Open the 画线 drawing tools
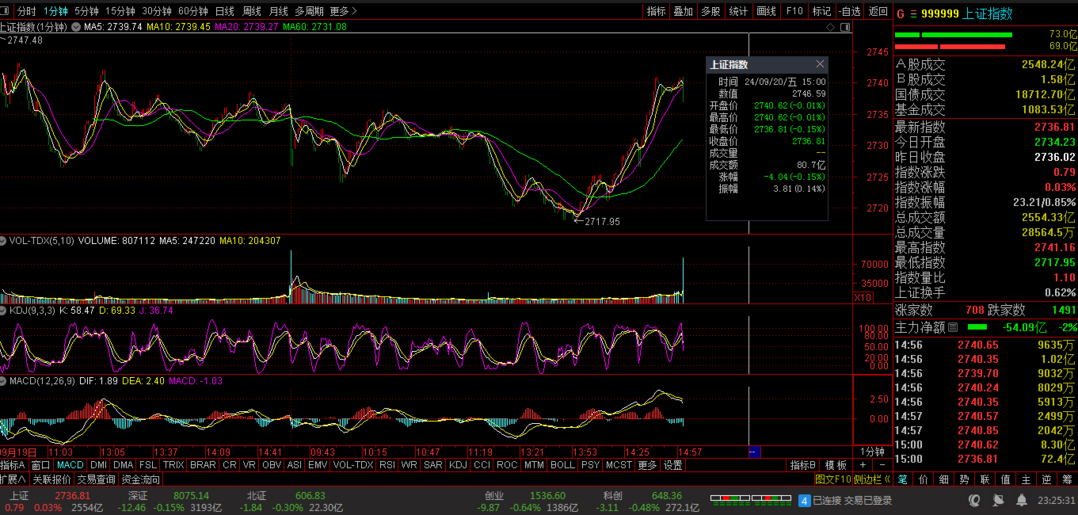This screenshot has width=1078, height=515. pos(767,11)
